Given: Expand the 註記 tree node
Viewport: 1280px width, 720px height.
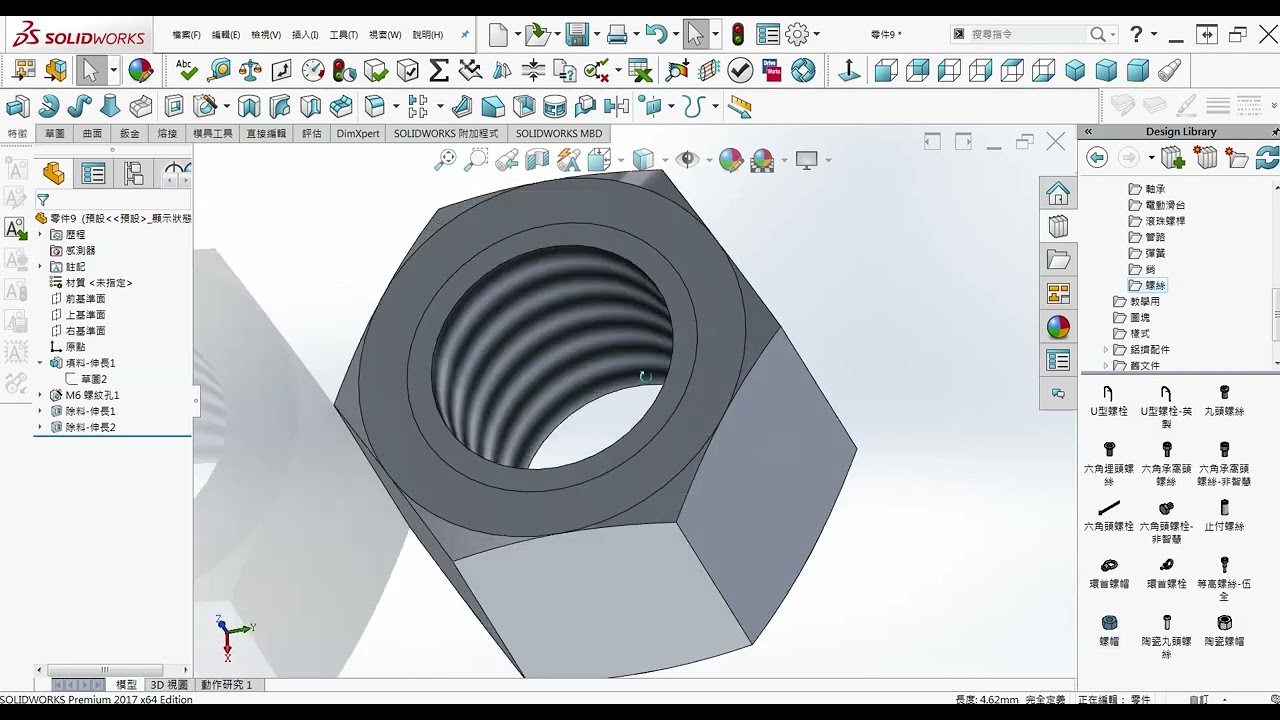Looking at the screenshot, I should (x=41, y=267).
